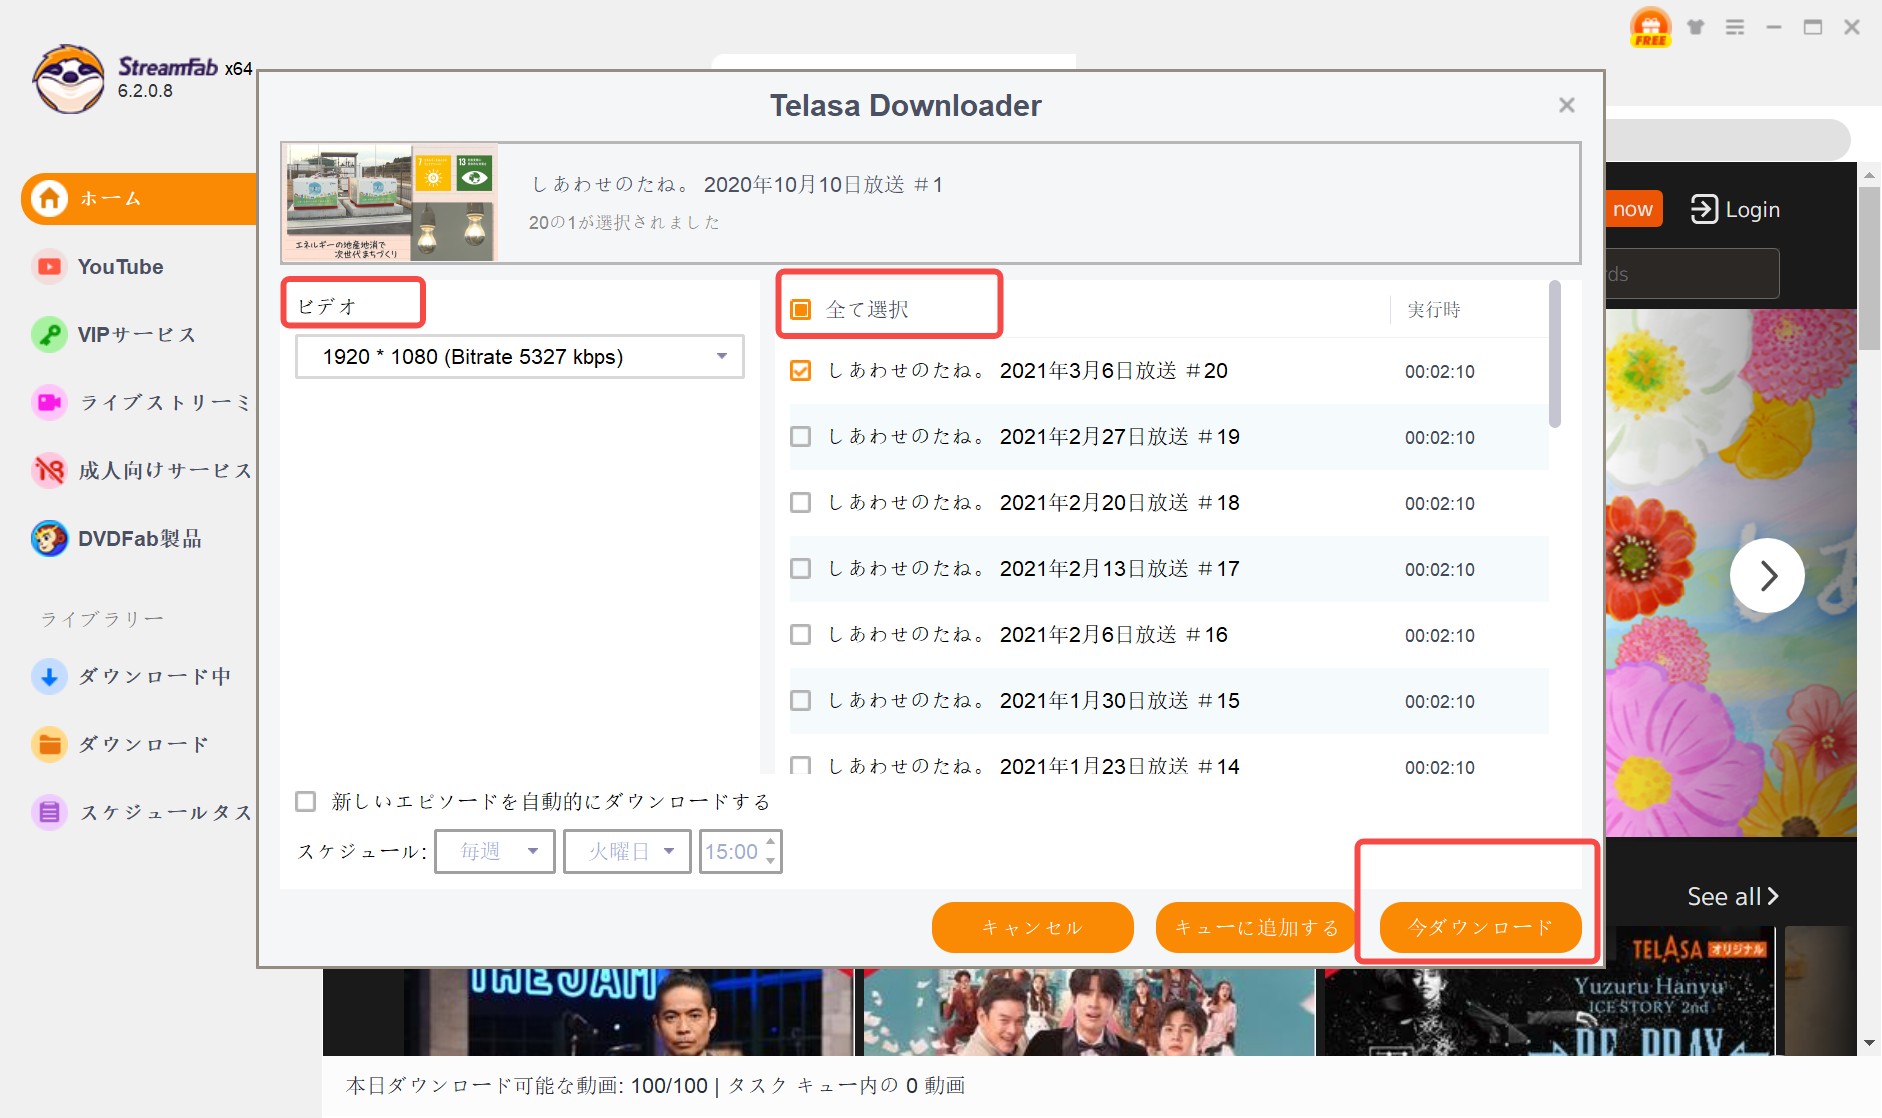Click the browser page vertical scrollbar

coord(1869,268)
